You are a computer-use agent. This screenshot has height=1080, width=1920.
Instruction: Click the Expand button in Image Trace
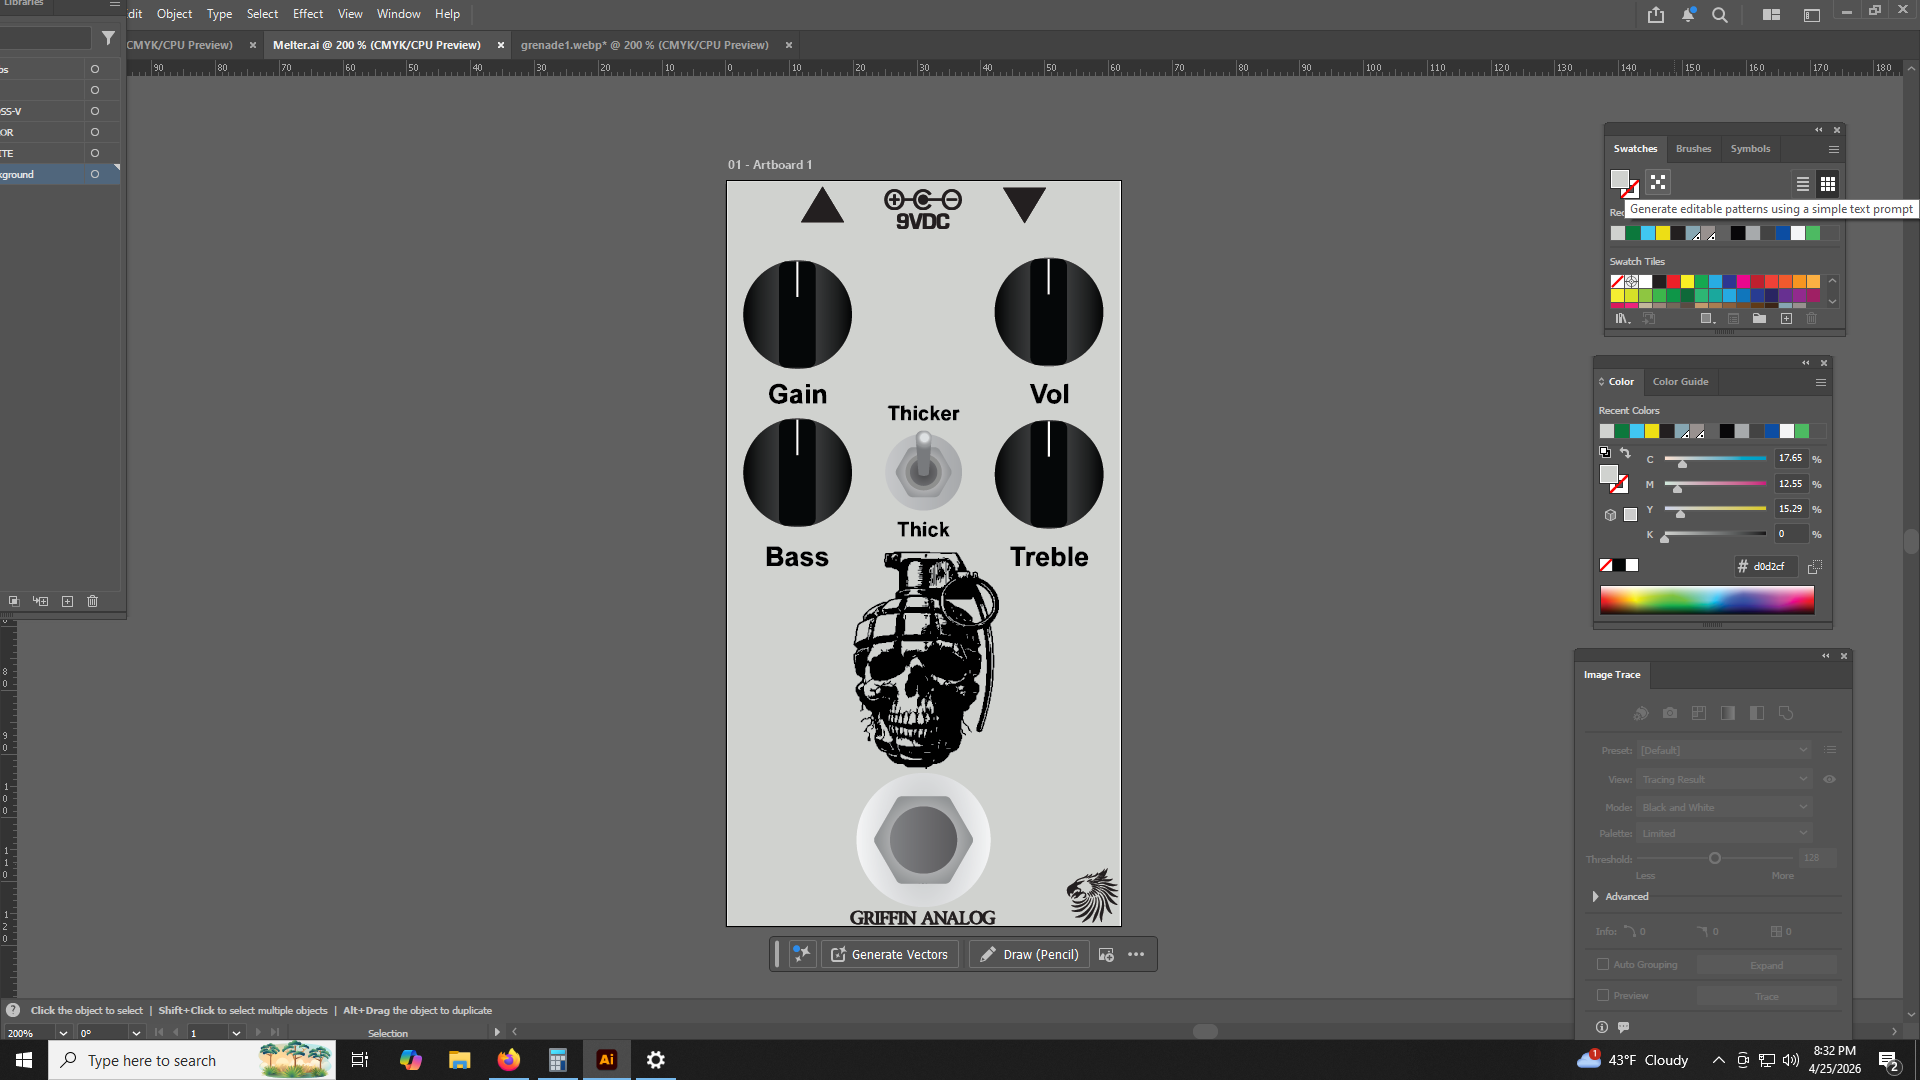point(1766,965)
